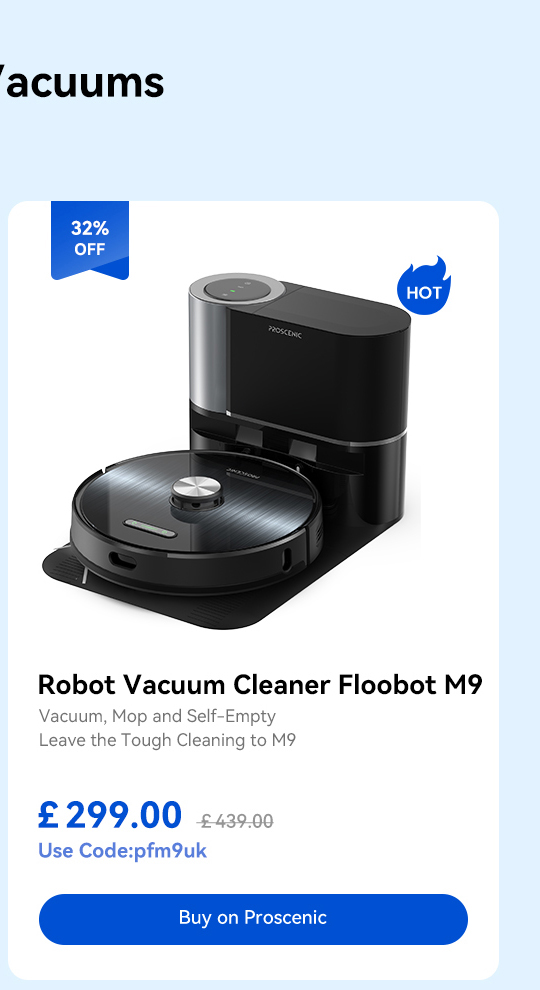Click the Buy on Proscenic button

pyautogui.click(x=253, y=919)
